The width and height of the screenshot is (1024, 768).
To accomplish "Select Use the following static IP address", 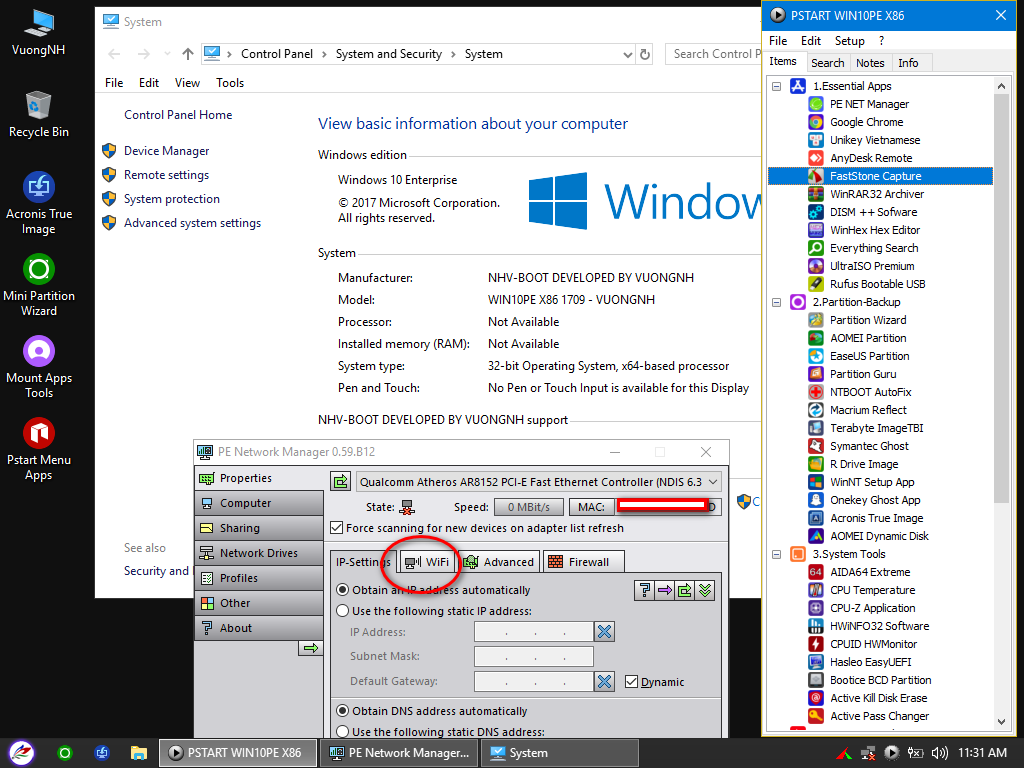I will pos(342,611).
